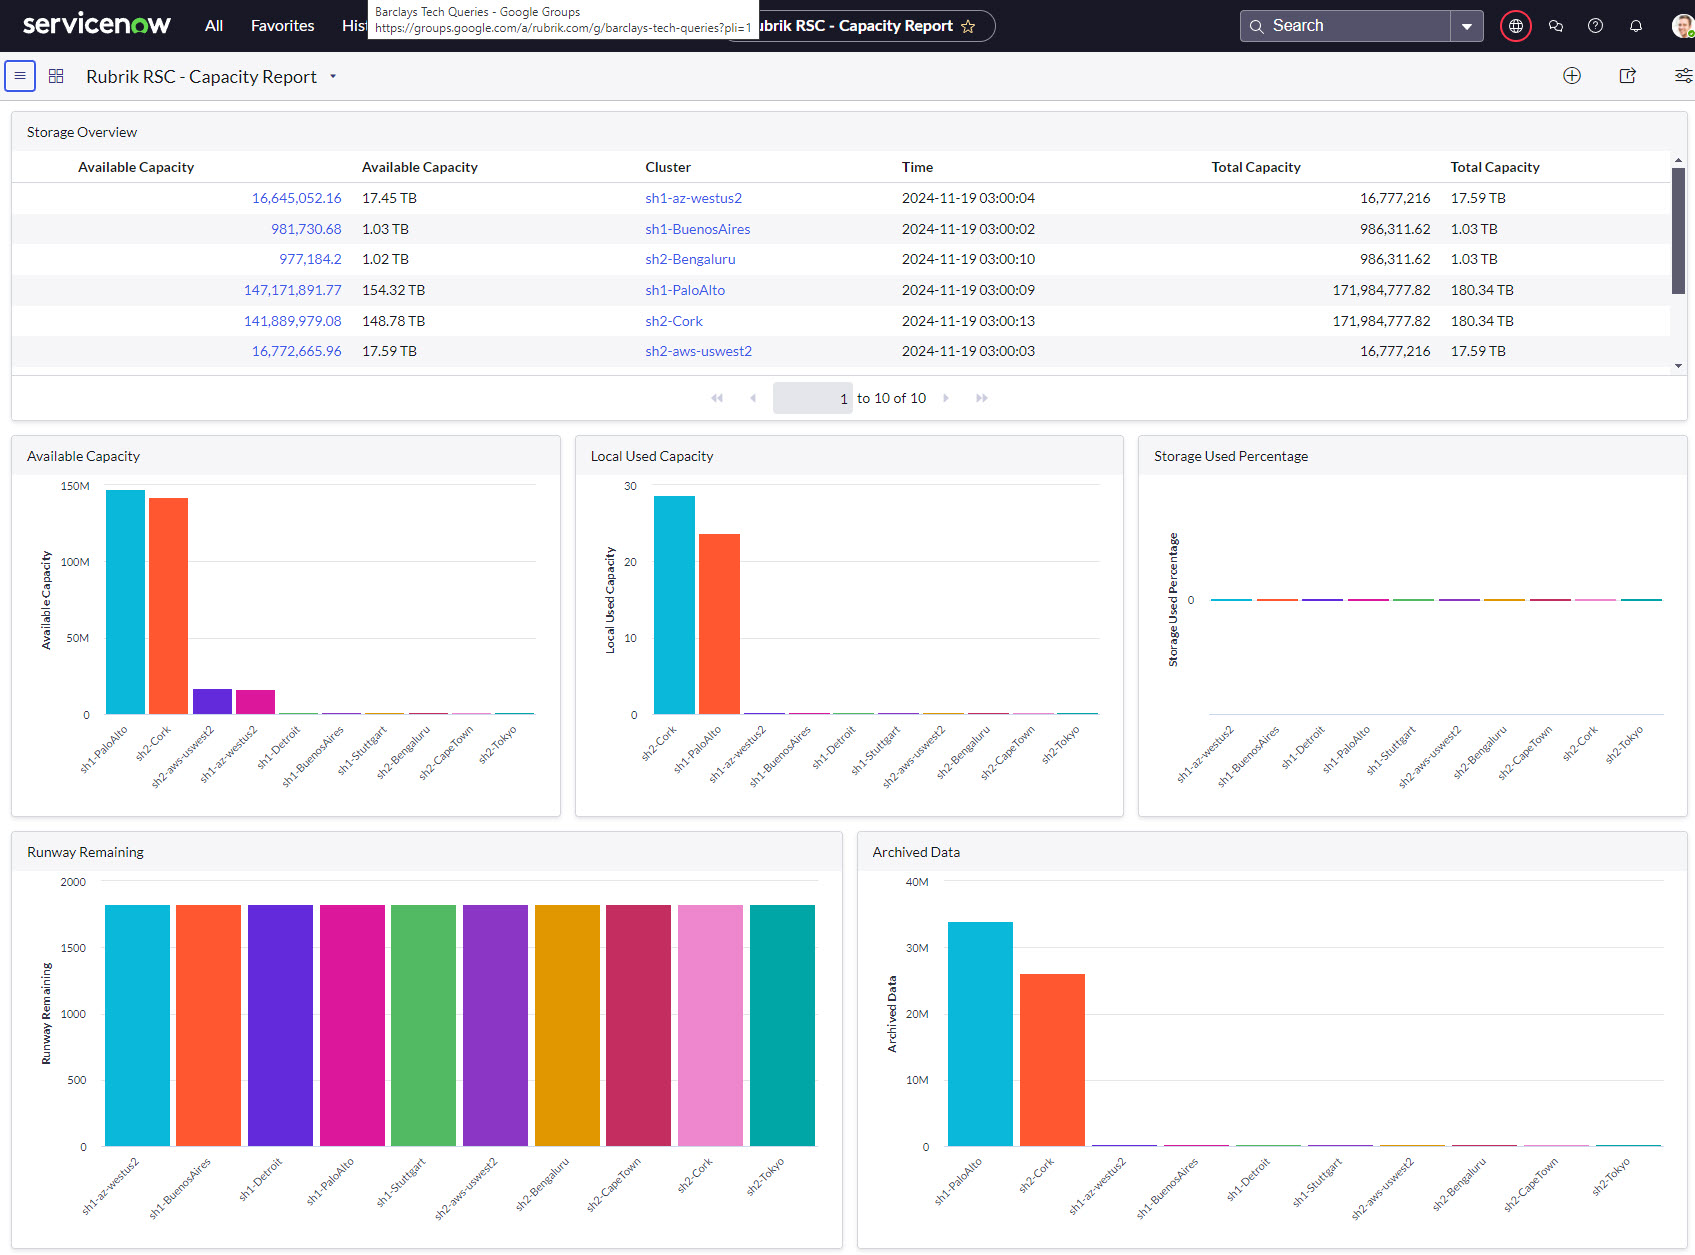Viewport: 1695px width, 1255px height.
Task: Click the page number input field
Action: pos(813,398)
